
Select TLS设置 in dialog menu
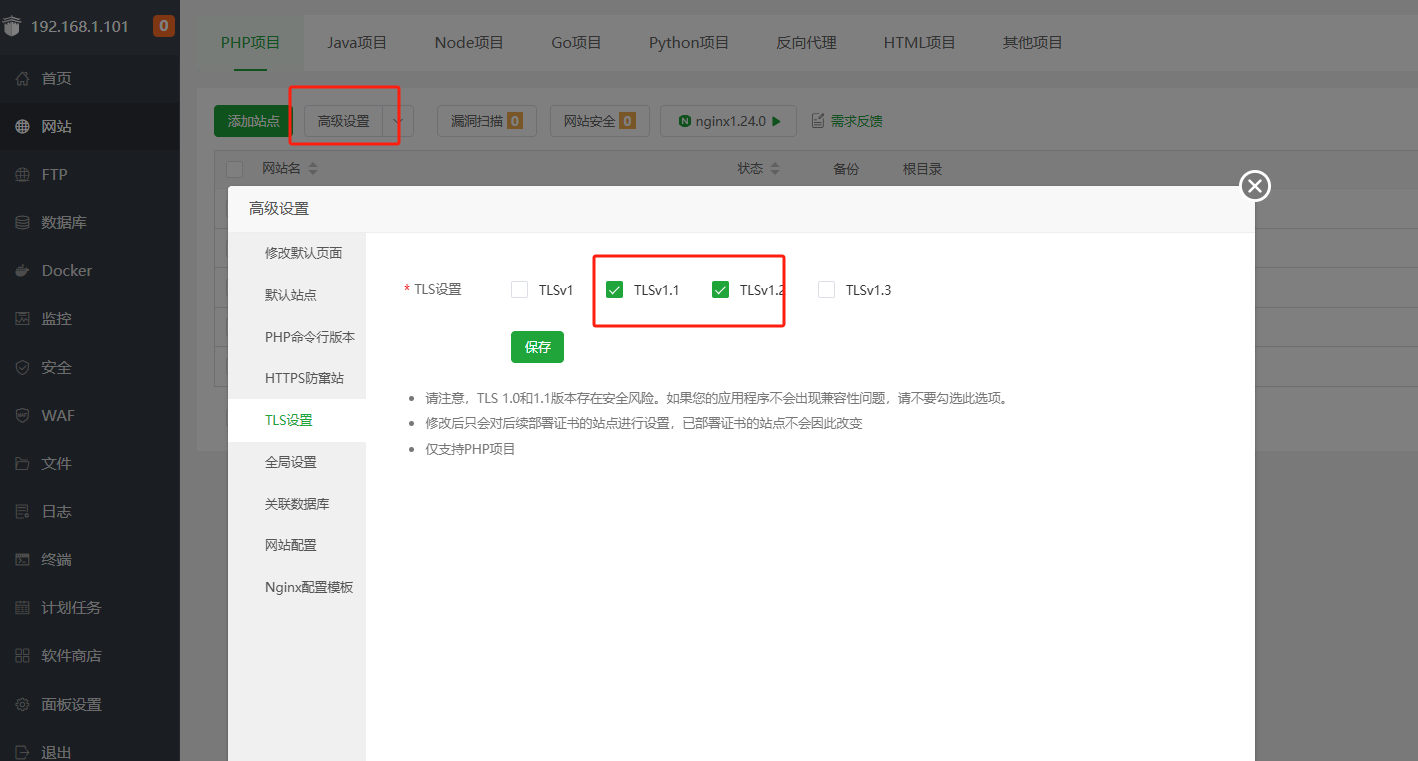point(297,420)
